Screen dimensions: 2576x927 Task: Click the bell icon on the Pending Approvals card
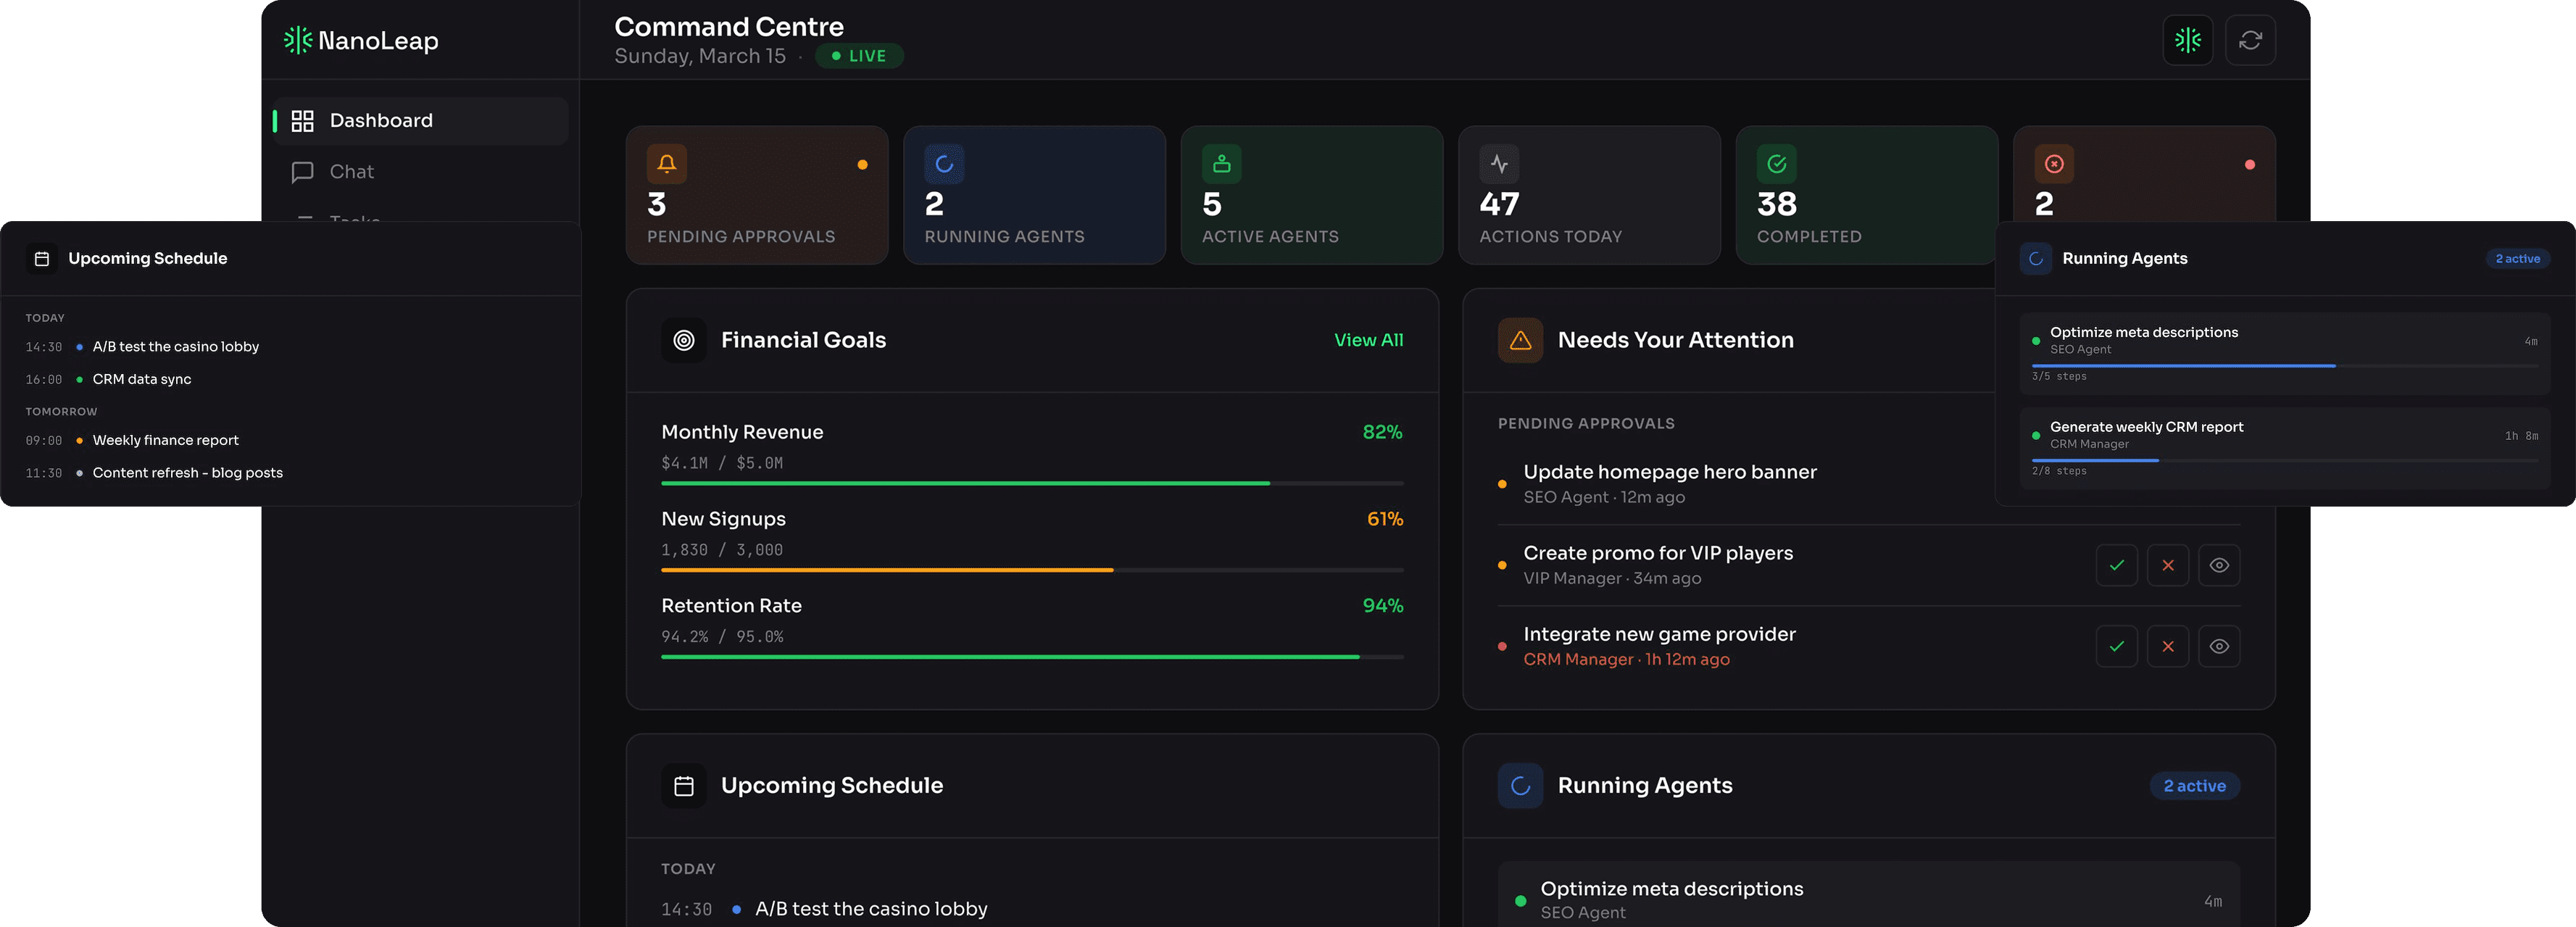(x=666, y=164)
